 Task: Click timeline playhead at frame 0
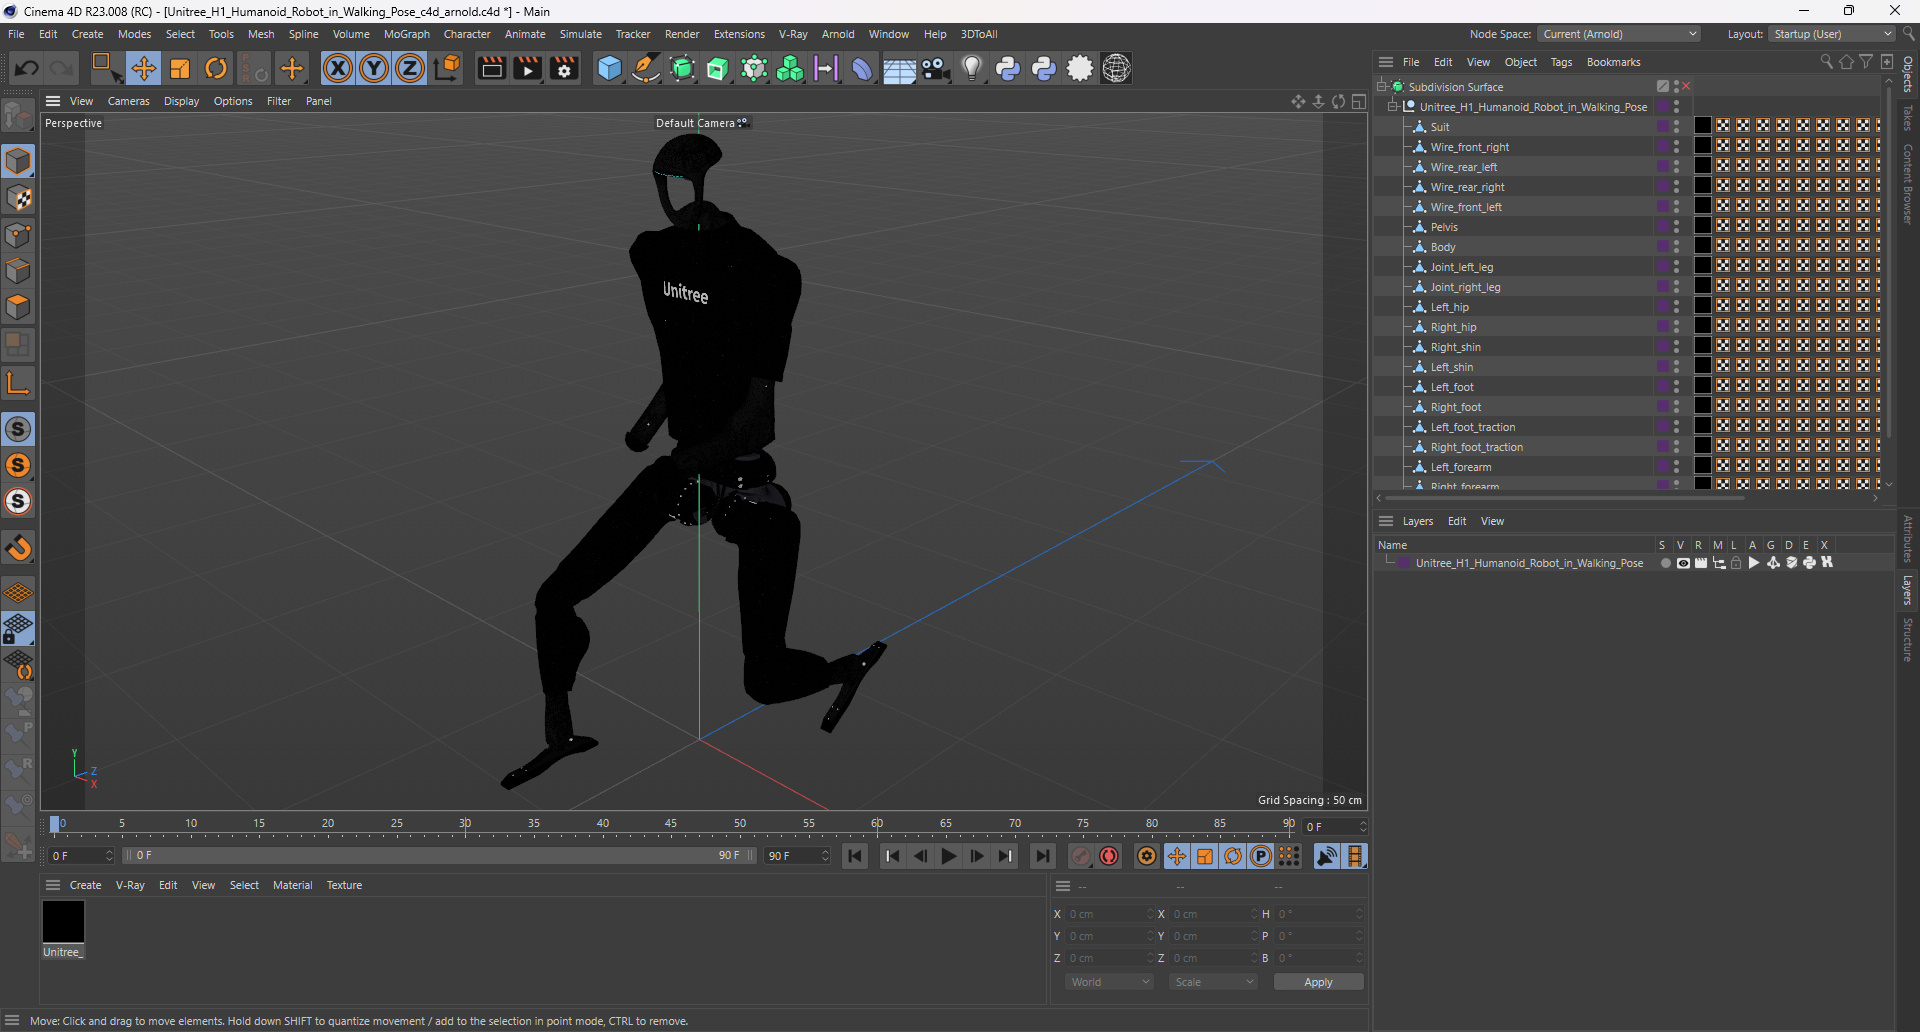(55, 824)
